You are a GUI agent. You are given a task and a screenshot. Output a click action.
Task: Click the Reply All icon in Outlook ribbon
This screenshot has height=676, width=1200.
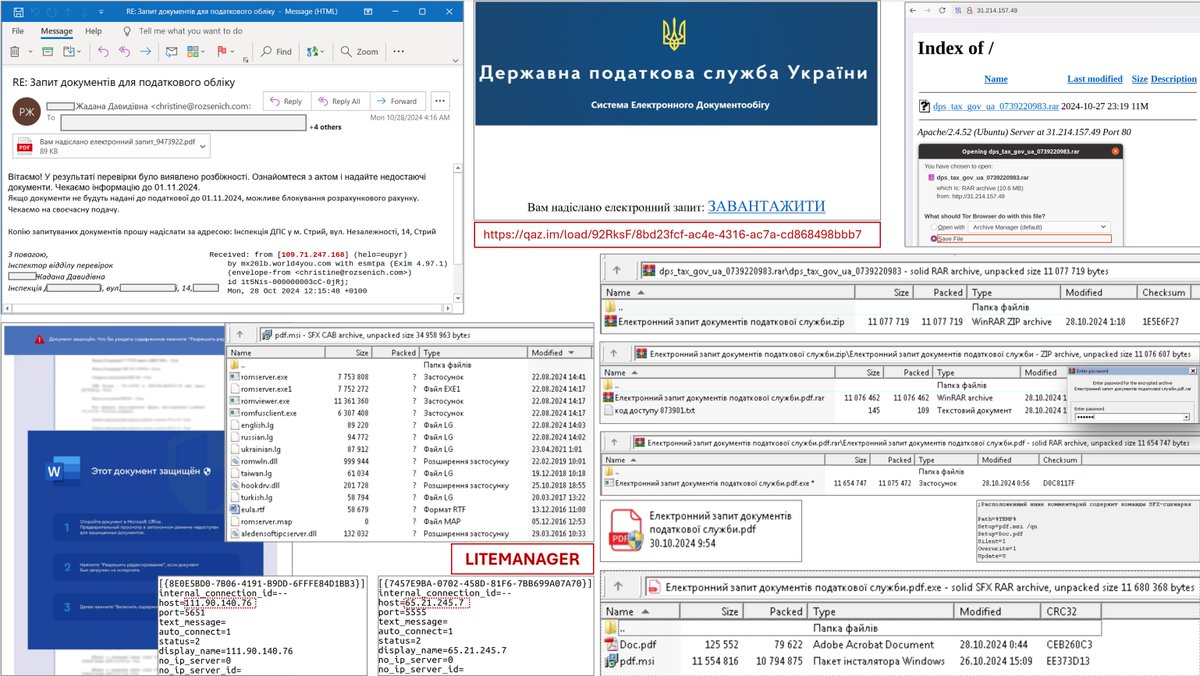click(x=125, y=51)
